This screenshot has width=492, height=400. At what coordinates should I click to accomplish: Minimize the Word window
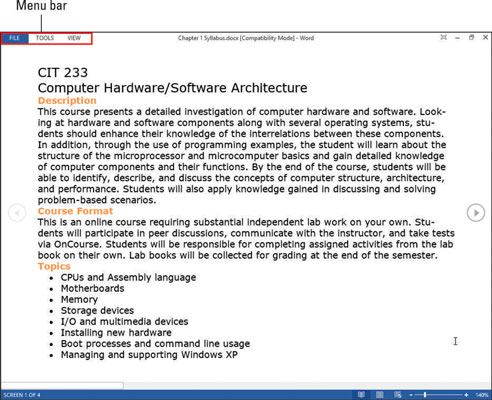pyautogui.click(x=458, y=38)
